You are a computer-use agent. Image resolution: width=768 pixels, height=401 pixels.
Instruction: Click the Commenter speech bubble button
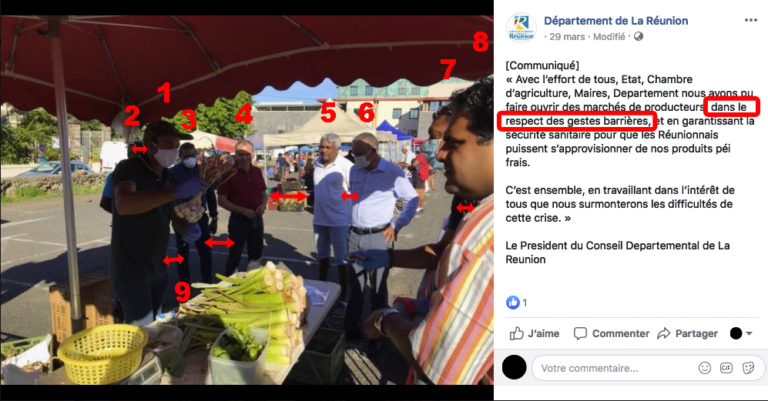coord(611,333)
